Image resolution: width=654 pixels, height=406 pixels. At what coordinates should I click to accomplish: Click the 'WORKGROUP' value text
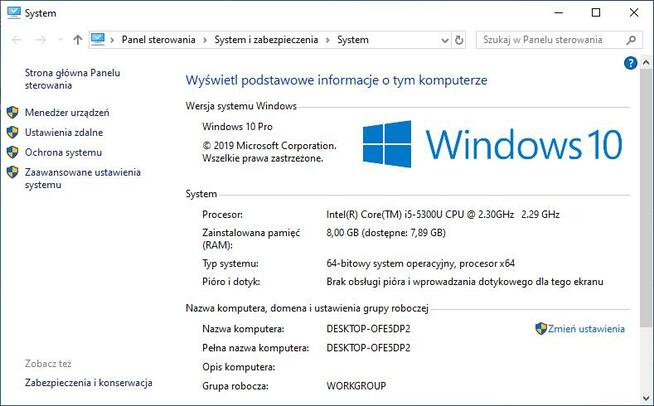coord(356,386)
